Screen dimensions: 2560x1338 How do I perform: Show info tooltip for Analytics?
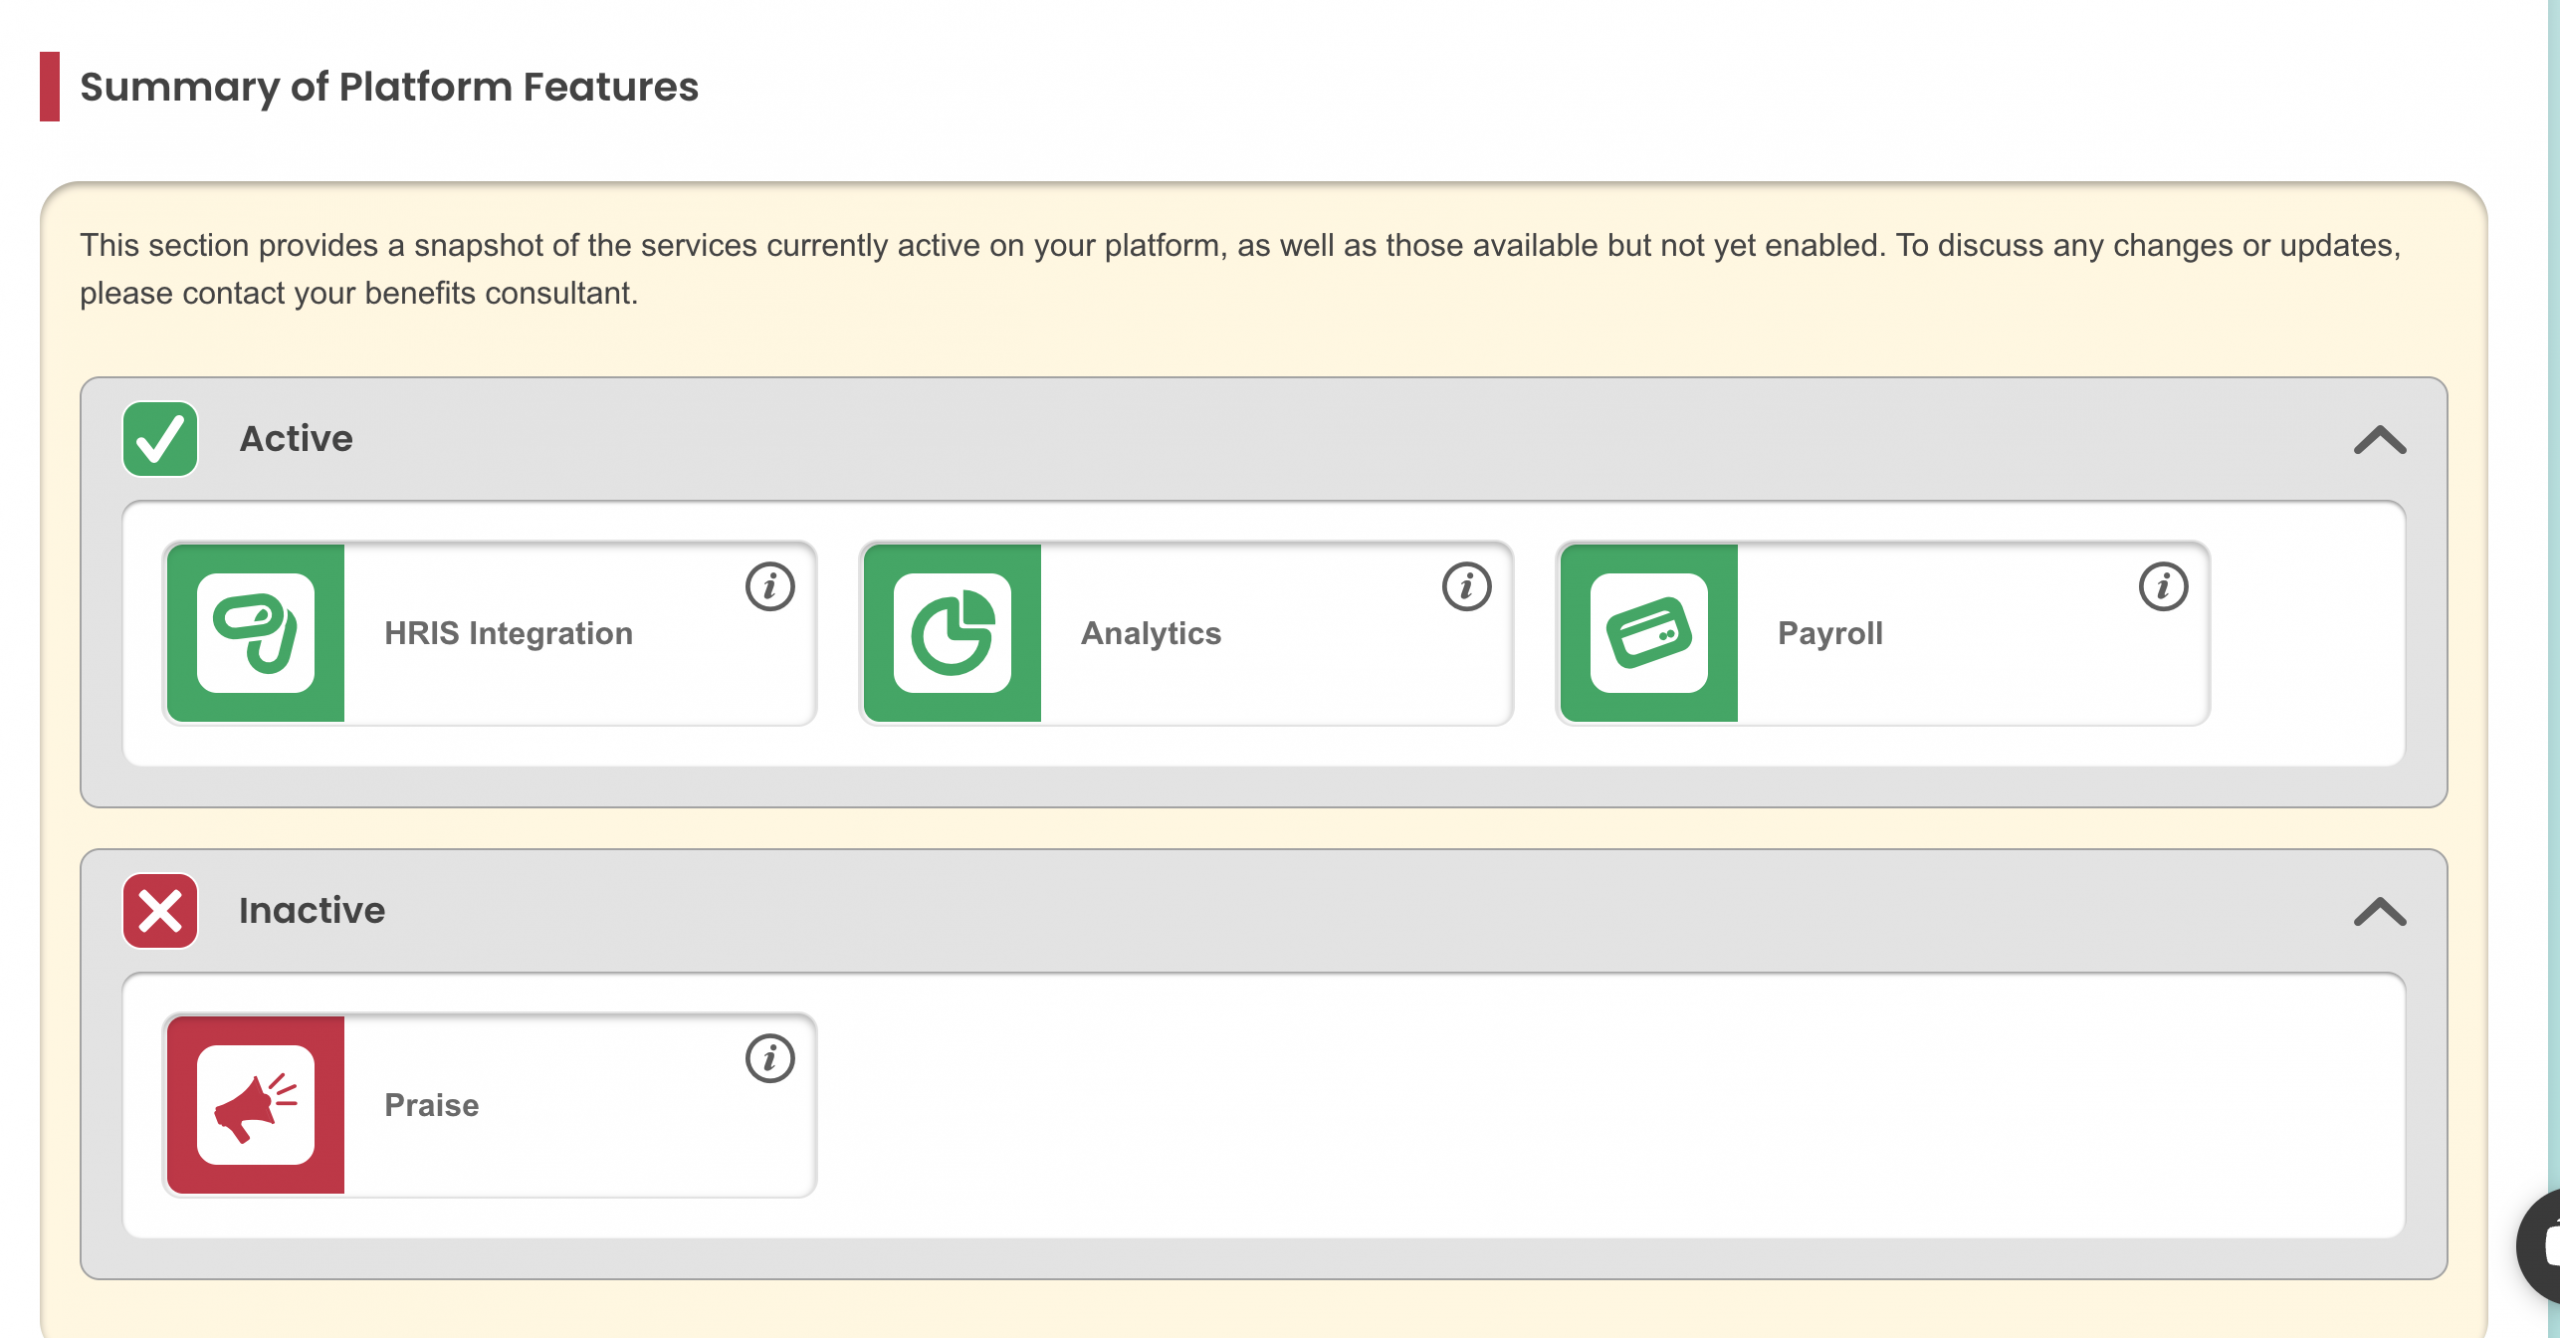pyautogui.click(x=1466, y=587)
